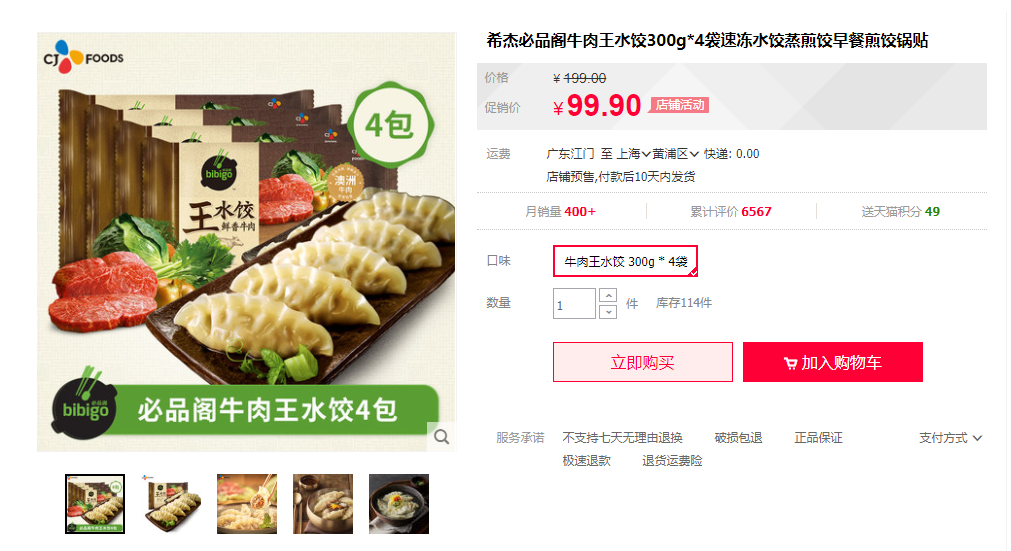Screen dimensions: 1011x551
Task: Click the 加入购物车 add to cart button
Action: 833,362
